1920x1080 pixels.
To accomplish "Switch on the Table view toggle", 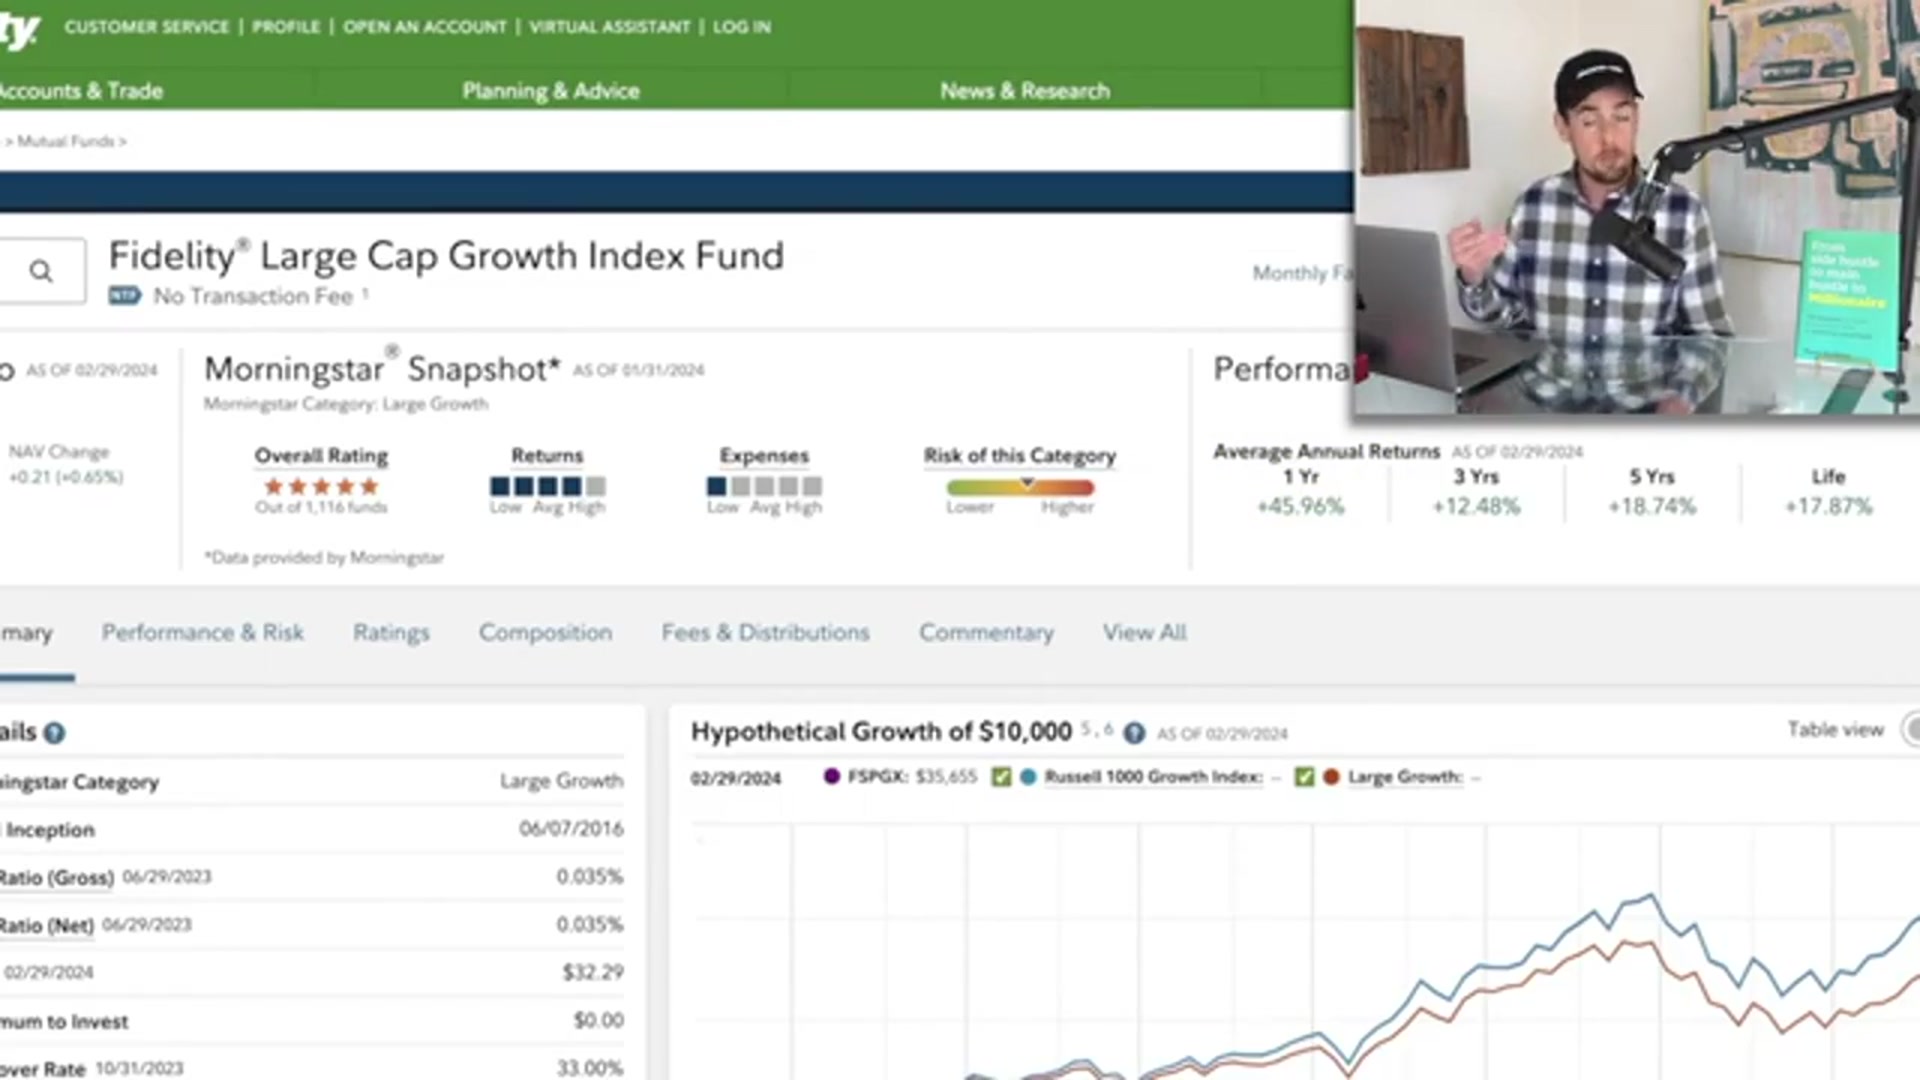I will click(1910, 729).
